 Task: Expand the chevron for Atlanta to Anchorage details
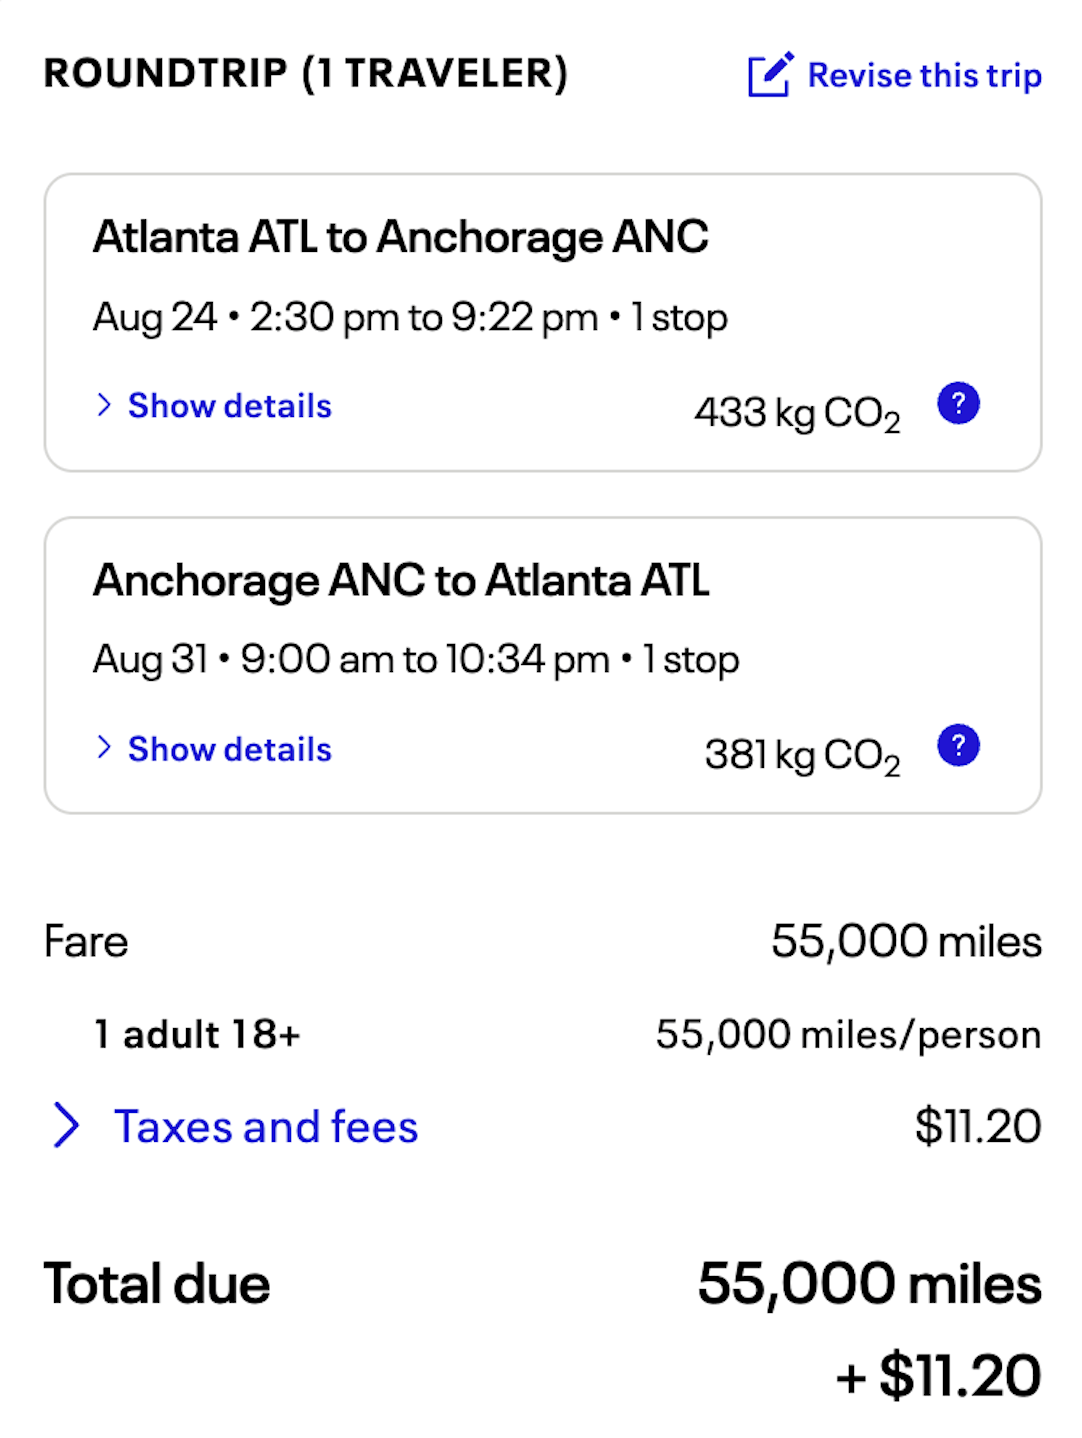point(103,405)
